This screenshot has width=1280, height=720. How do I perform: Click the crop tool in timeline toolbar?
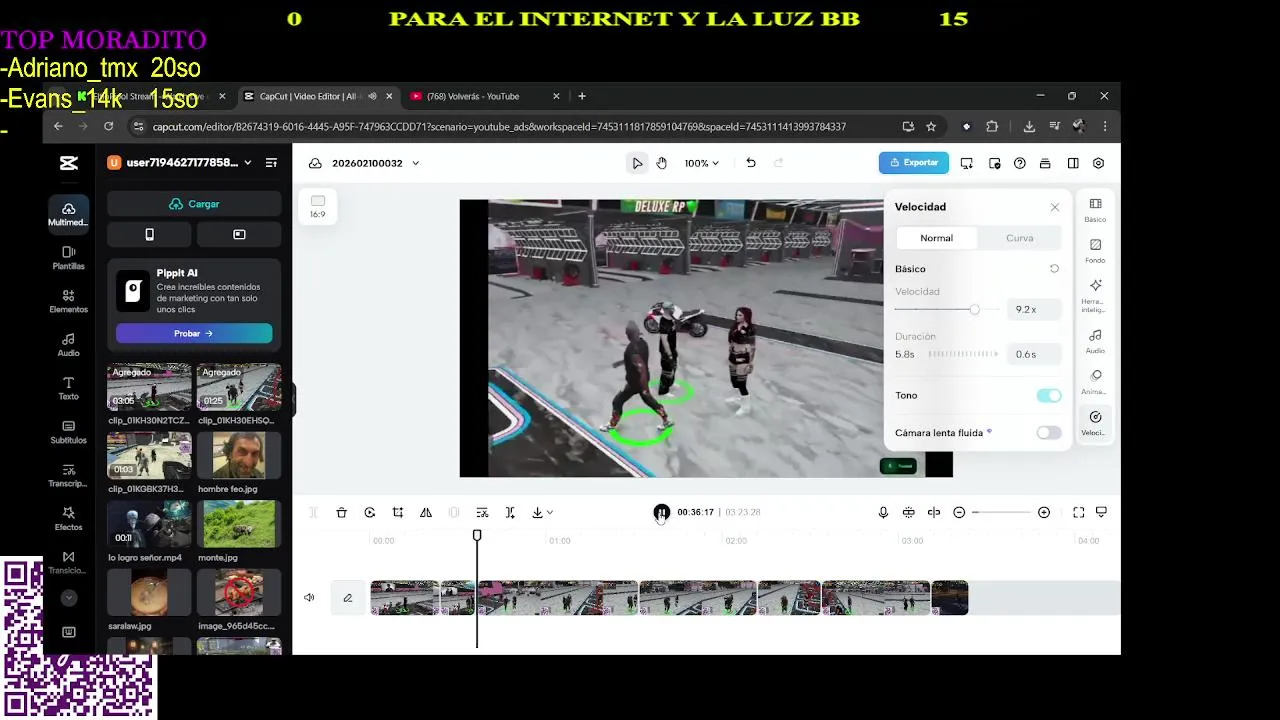398,512
